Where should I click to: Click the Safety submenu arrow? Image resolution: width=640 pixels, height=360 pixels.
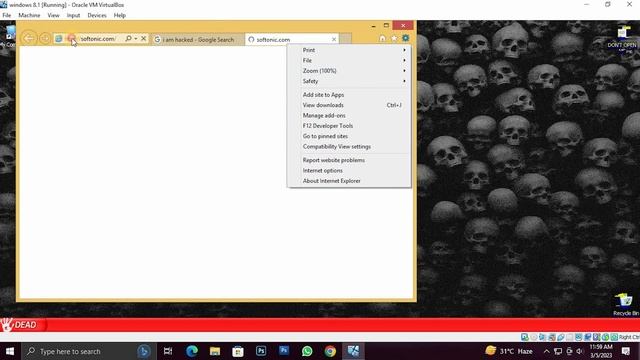(x=404, y=81)
